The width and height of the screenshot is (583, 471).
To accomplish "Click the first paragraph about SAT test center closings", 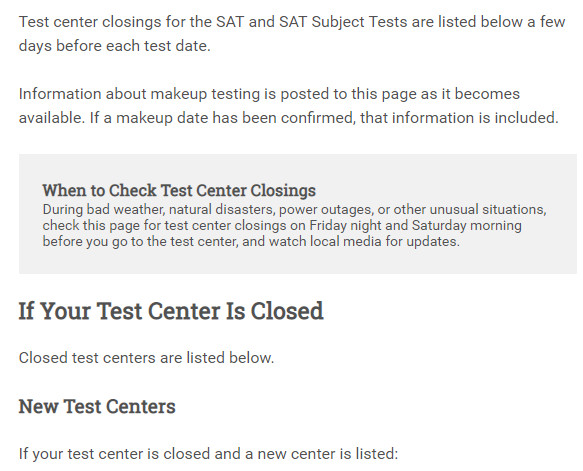I will pos(292,34).
